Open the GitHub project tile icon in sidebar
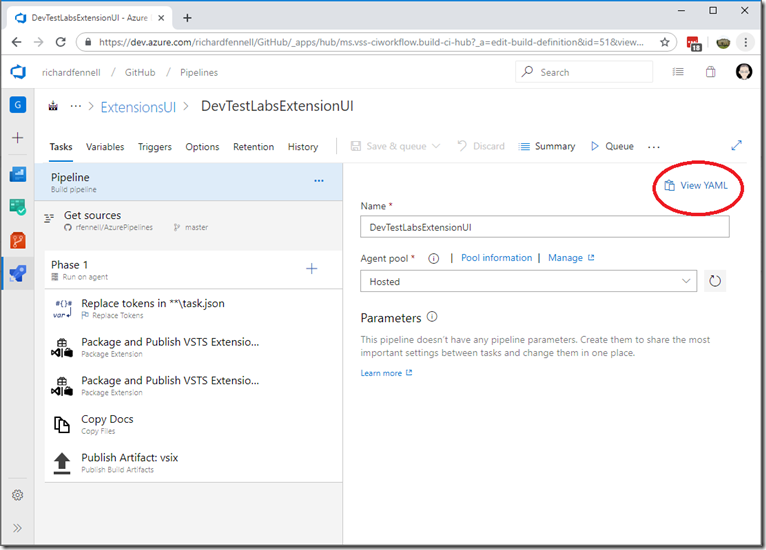 point(18,105)
